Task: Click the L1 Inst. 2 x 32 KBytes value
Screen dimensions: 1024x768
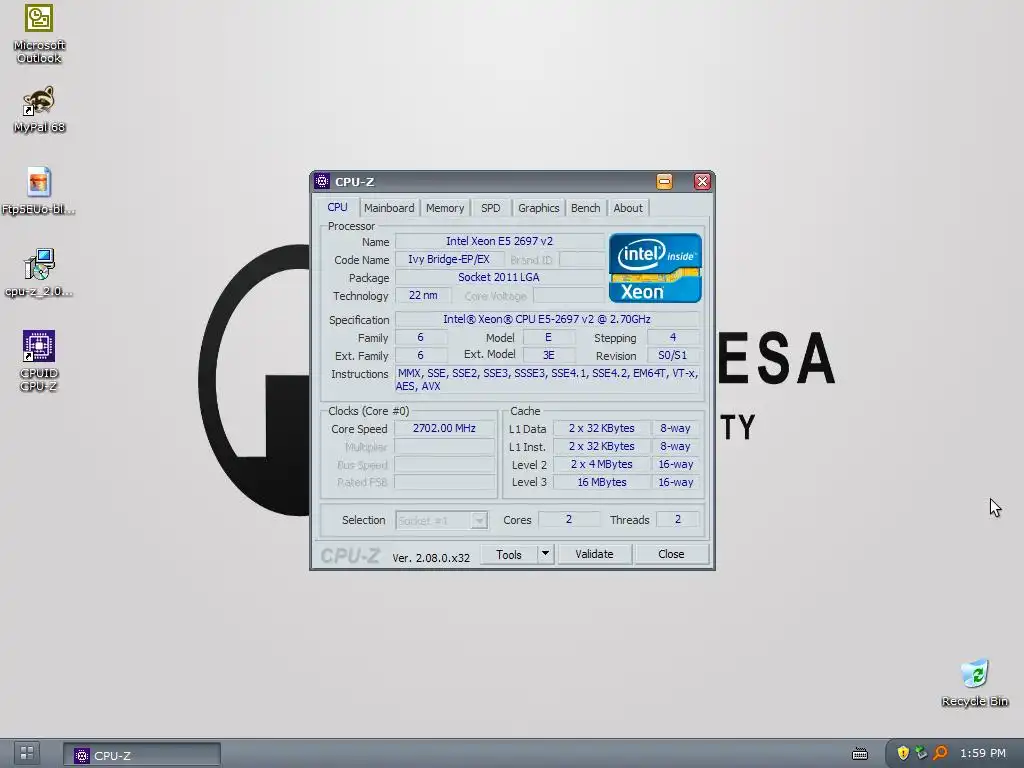Action: (x=601, y=446)
